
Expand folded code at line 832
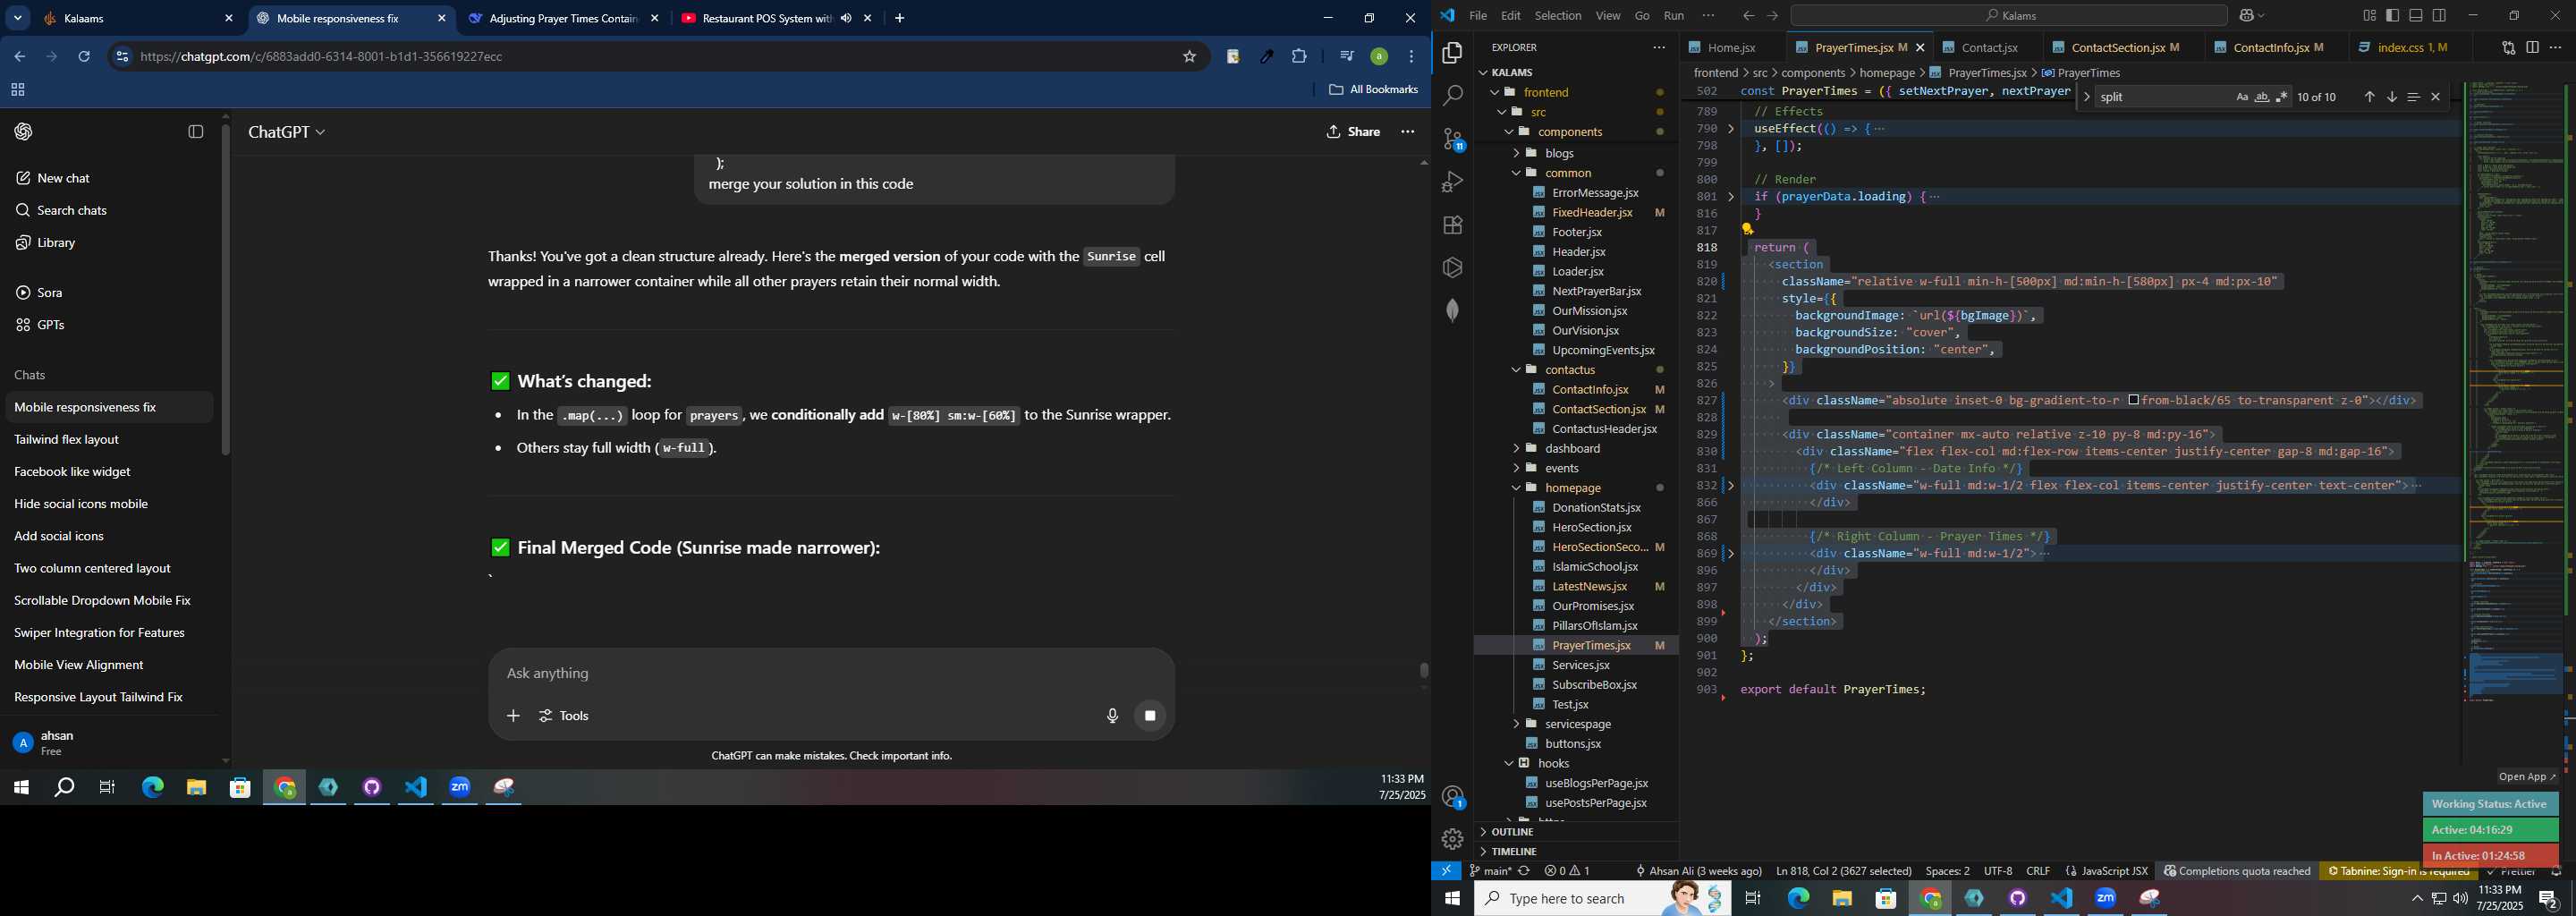coord(1731,486)
